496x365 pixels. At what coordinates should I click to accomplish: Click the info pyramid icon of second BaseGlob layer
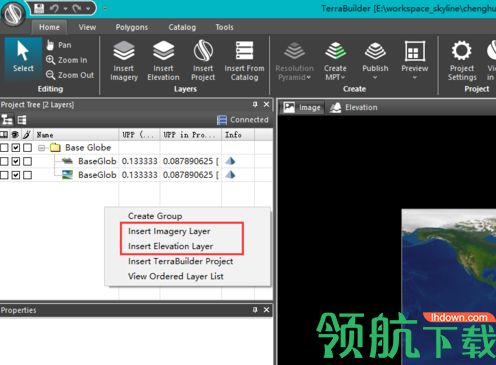[230, 175]
